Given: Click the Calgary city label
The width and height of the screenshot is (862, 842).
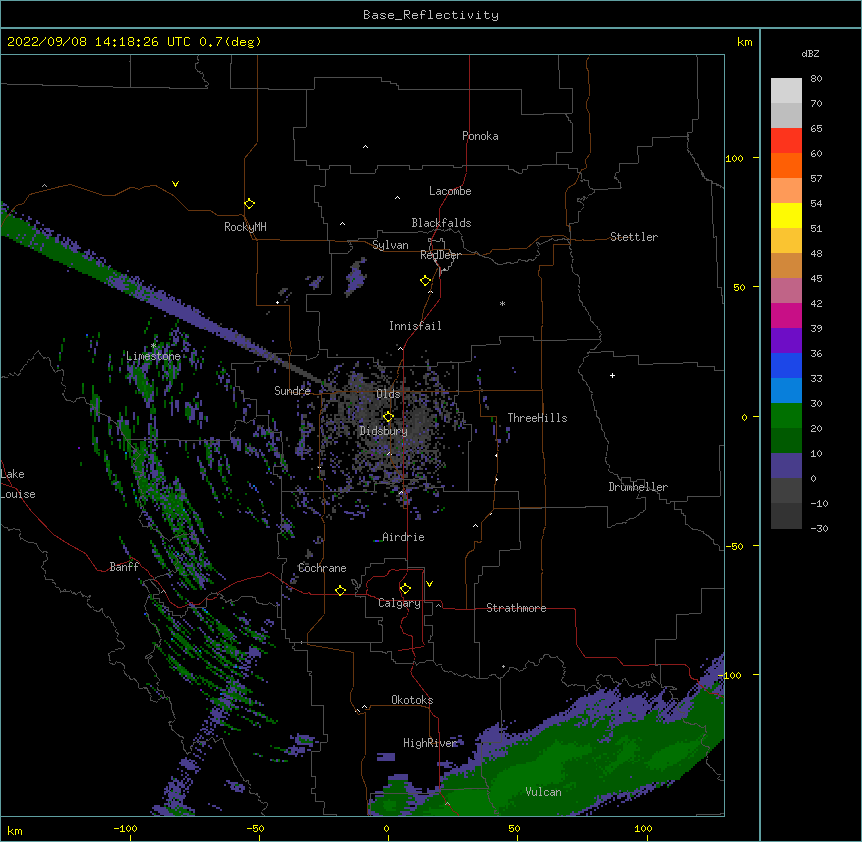Looking at the screenshot, I should pos(399,603).
